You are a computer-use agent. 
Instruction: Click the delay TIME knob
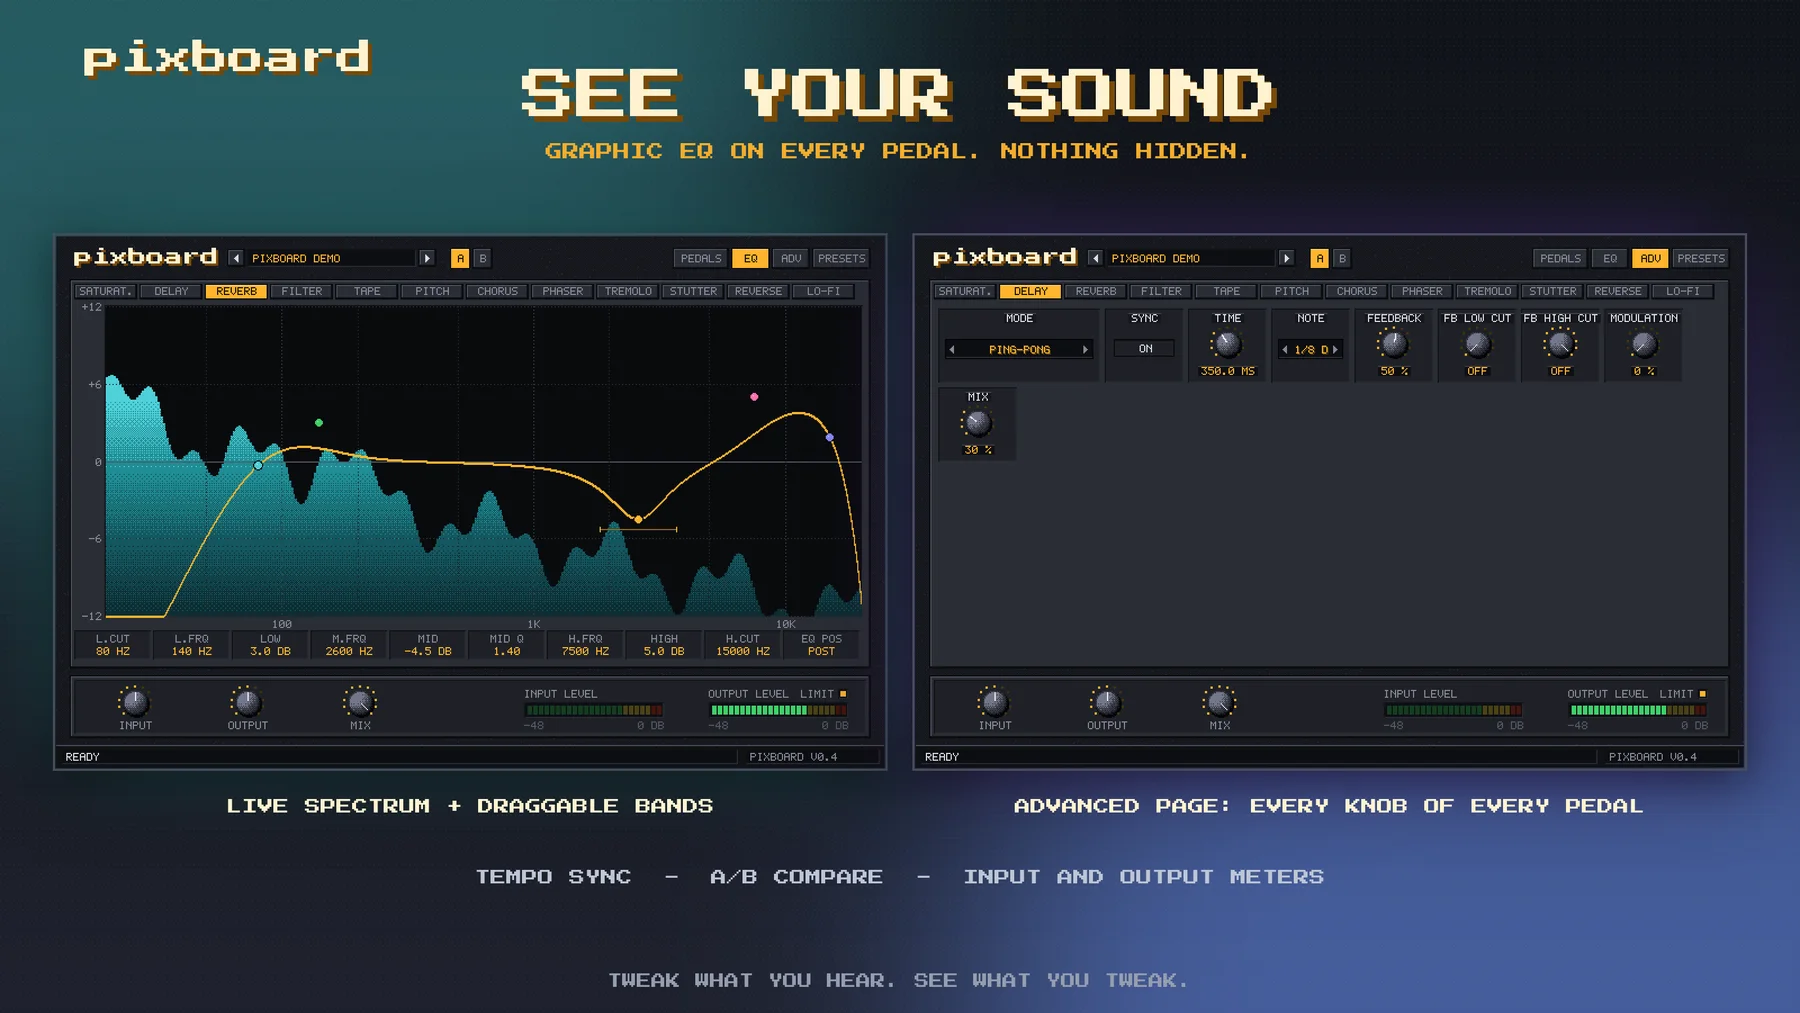point(1227,344)
